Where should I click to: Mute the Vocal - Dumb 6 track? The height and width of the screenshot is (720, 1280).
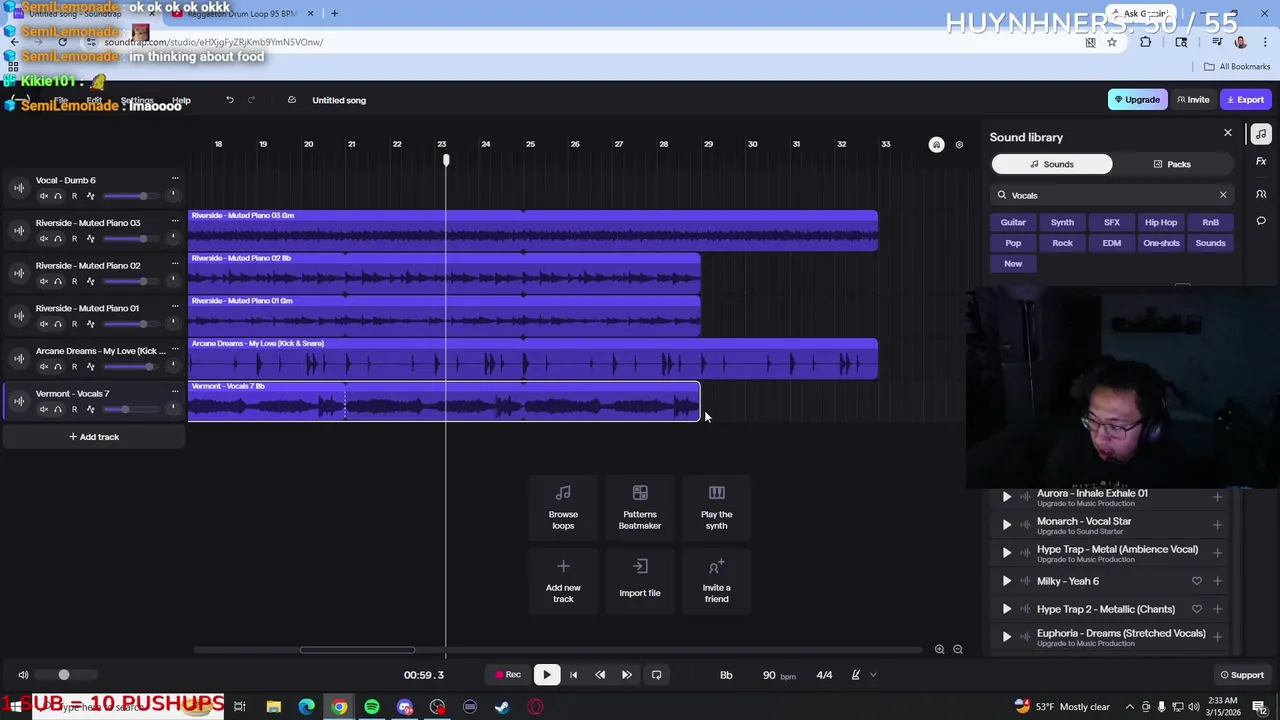click(x=43, y=196)
